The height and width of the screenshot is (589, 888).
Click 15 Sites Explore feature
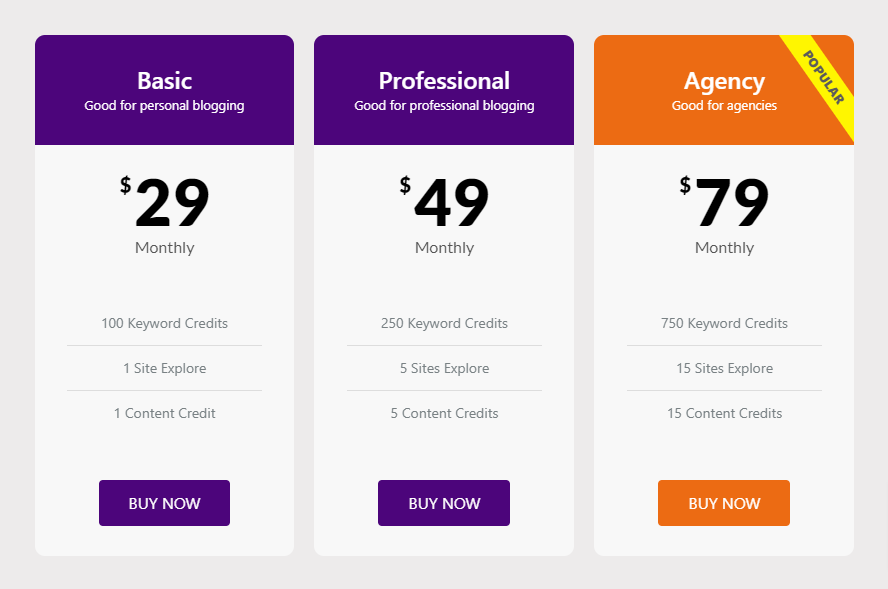pos(724,368)
